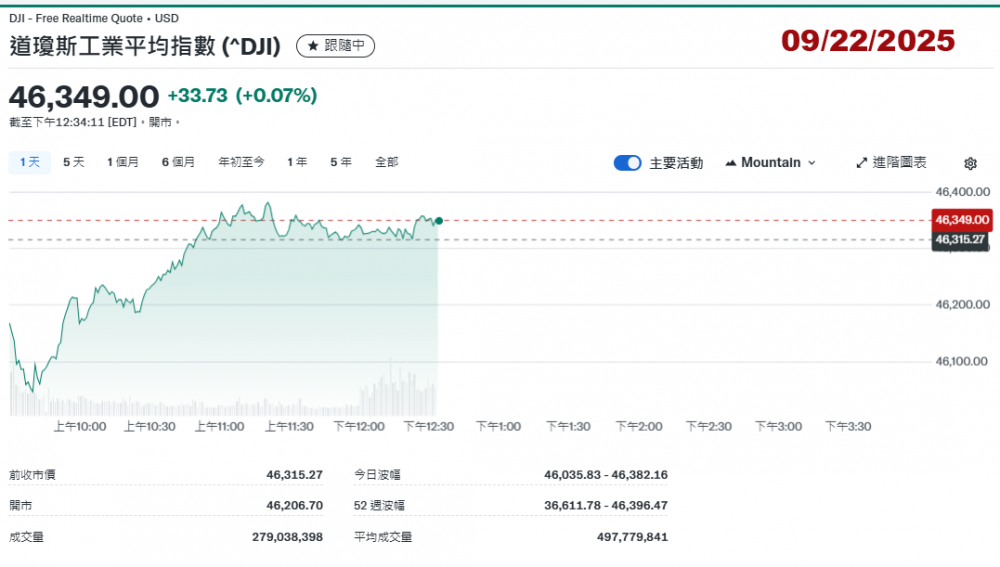Click the red 46,349.00 price label
1000x567 pixels.
961,220
